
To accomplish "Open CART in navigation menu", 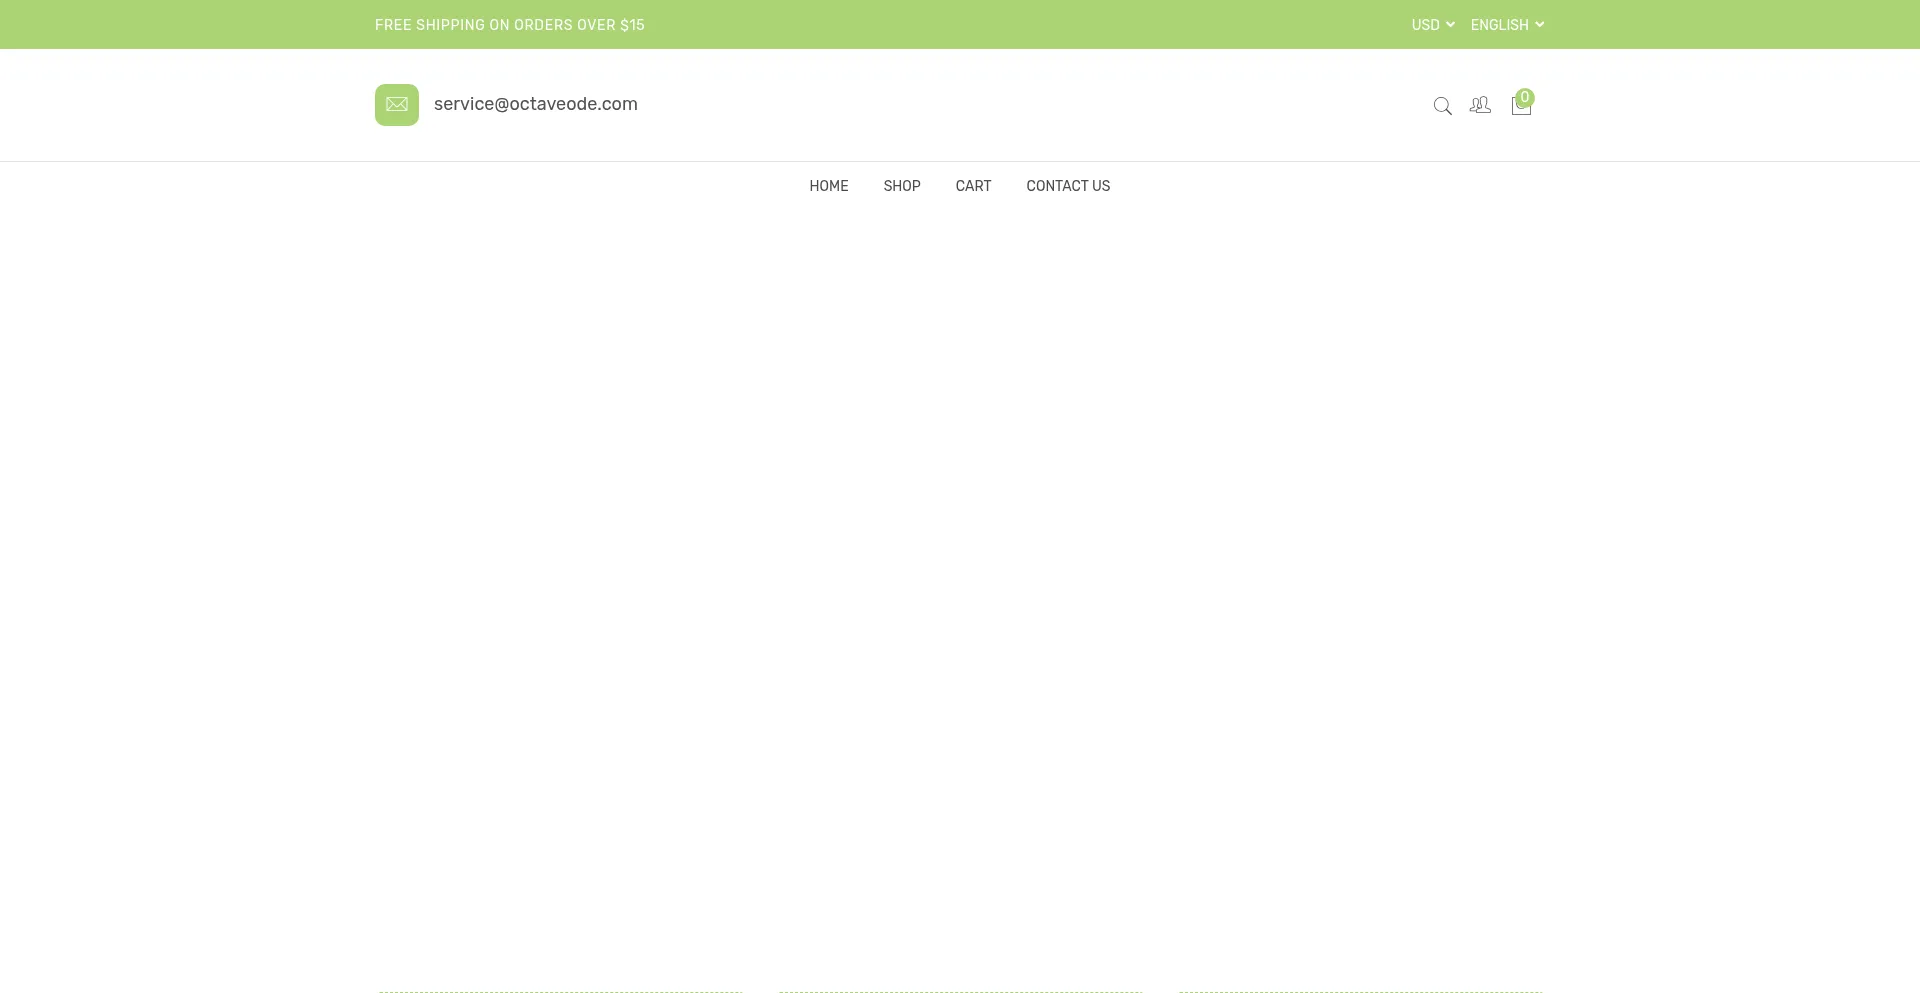I will [973, 186].
